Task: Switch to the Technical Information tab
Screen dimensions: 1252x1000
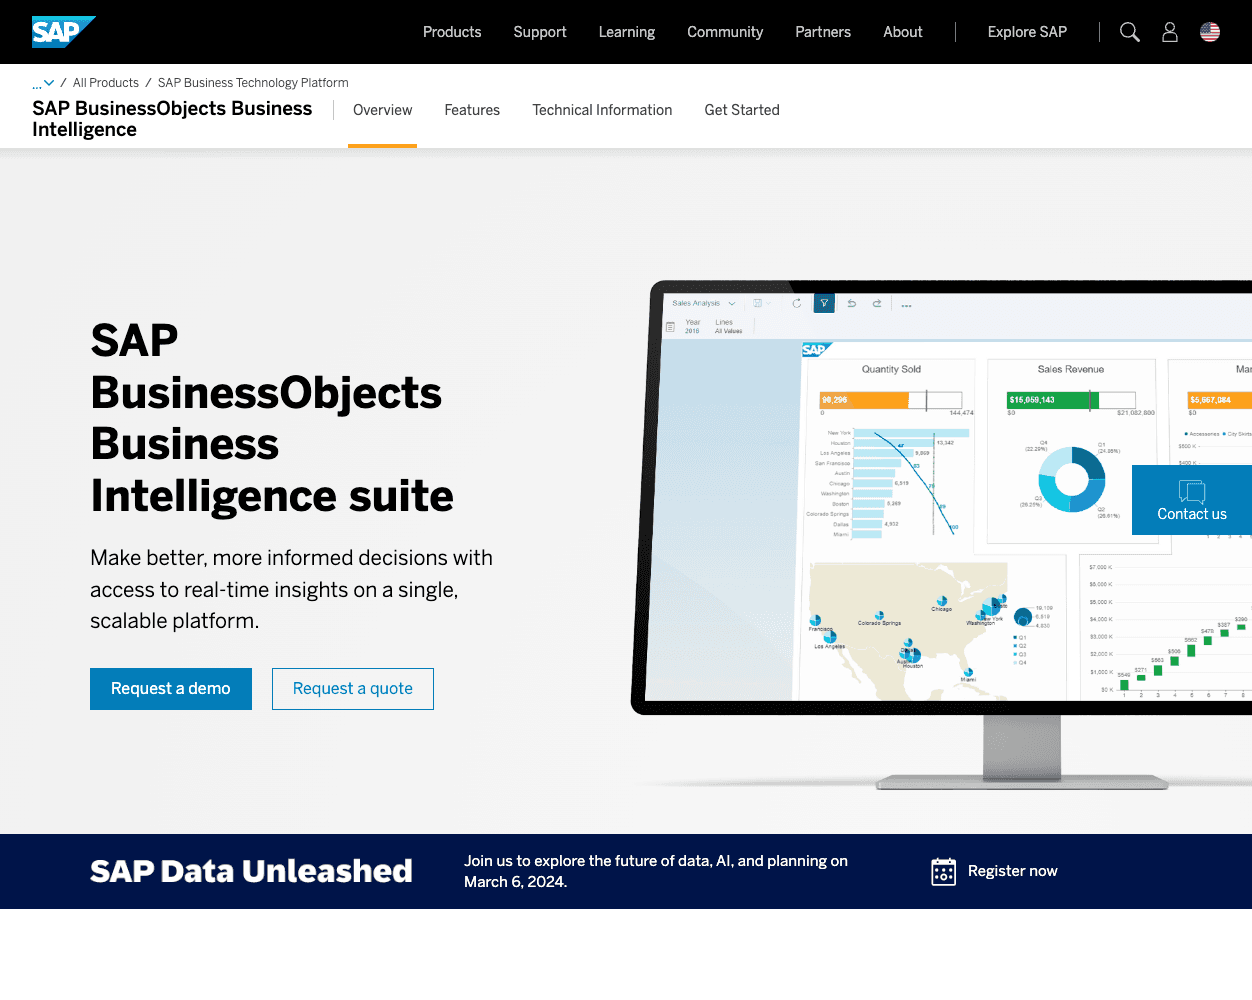Action: pos(602,110)
